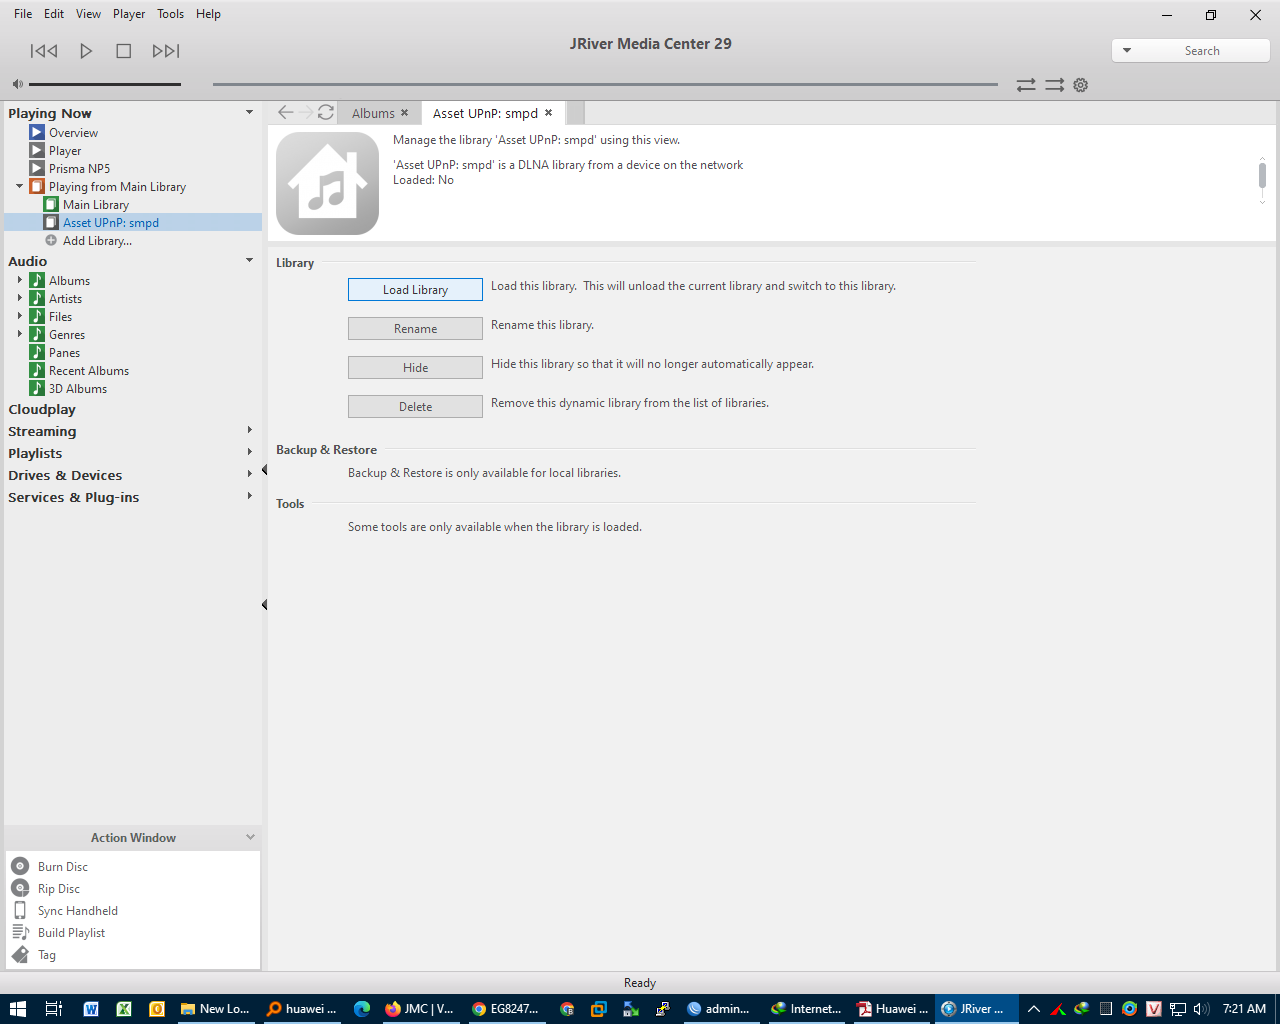This screenshot has width=1280, height=1024.
Task: Click the Load Library button
Action: pos(415,289)
